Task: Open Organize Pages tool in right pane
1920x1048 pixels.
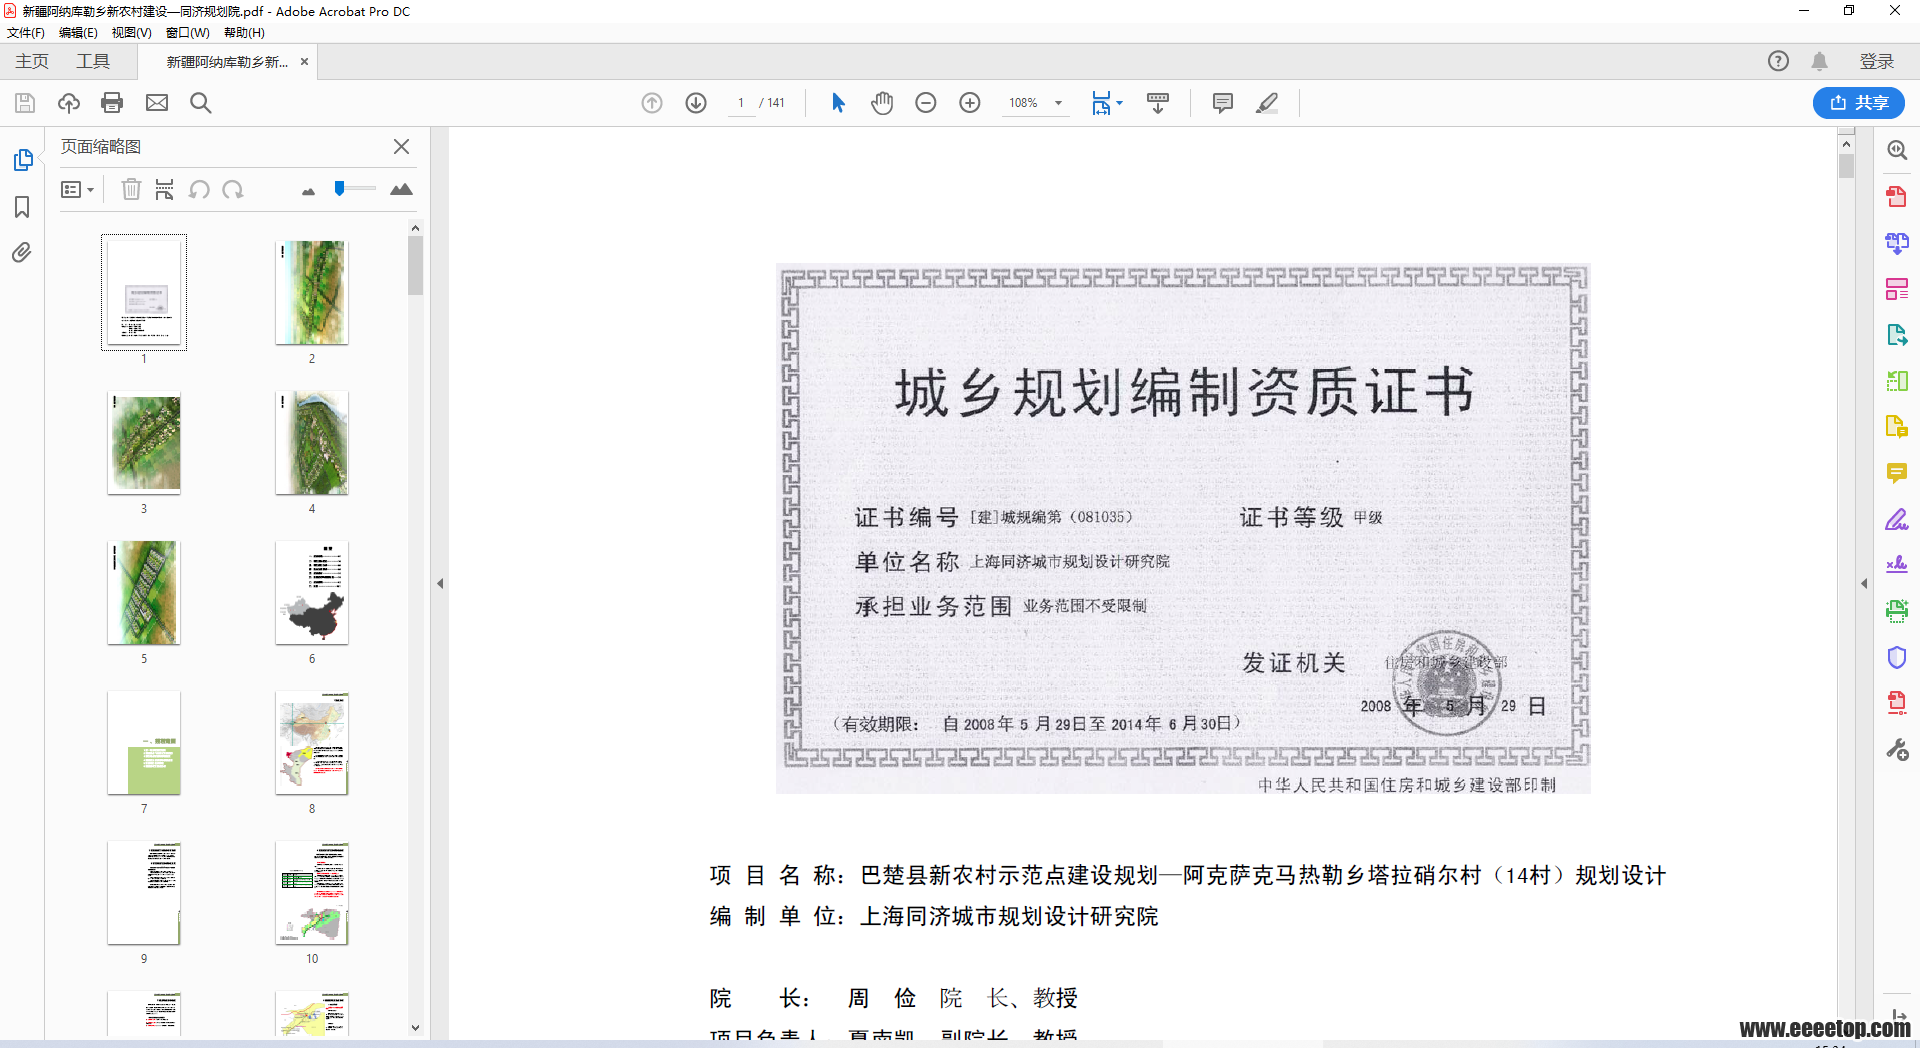Action: [x=1896, y=288]
